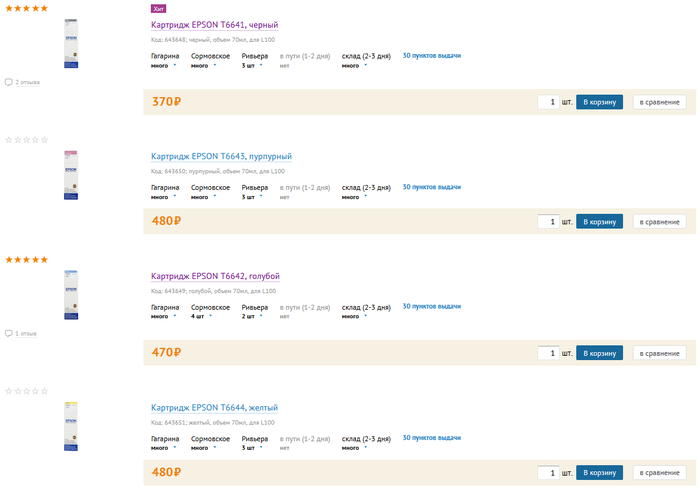700x491 pixels.
Task: Open Картридж EPSON T6642, голубой link
Action: [x=215, y=276]
